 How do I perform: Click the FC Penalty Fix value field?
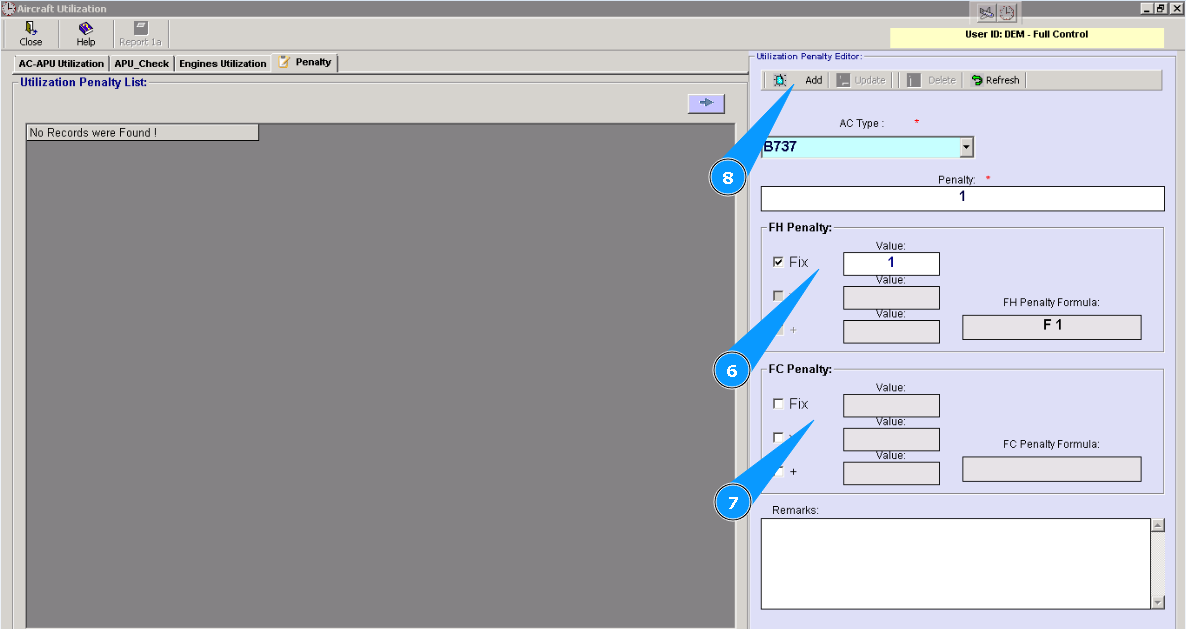[x=891, y=405]
